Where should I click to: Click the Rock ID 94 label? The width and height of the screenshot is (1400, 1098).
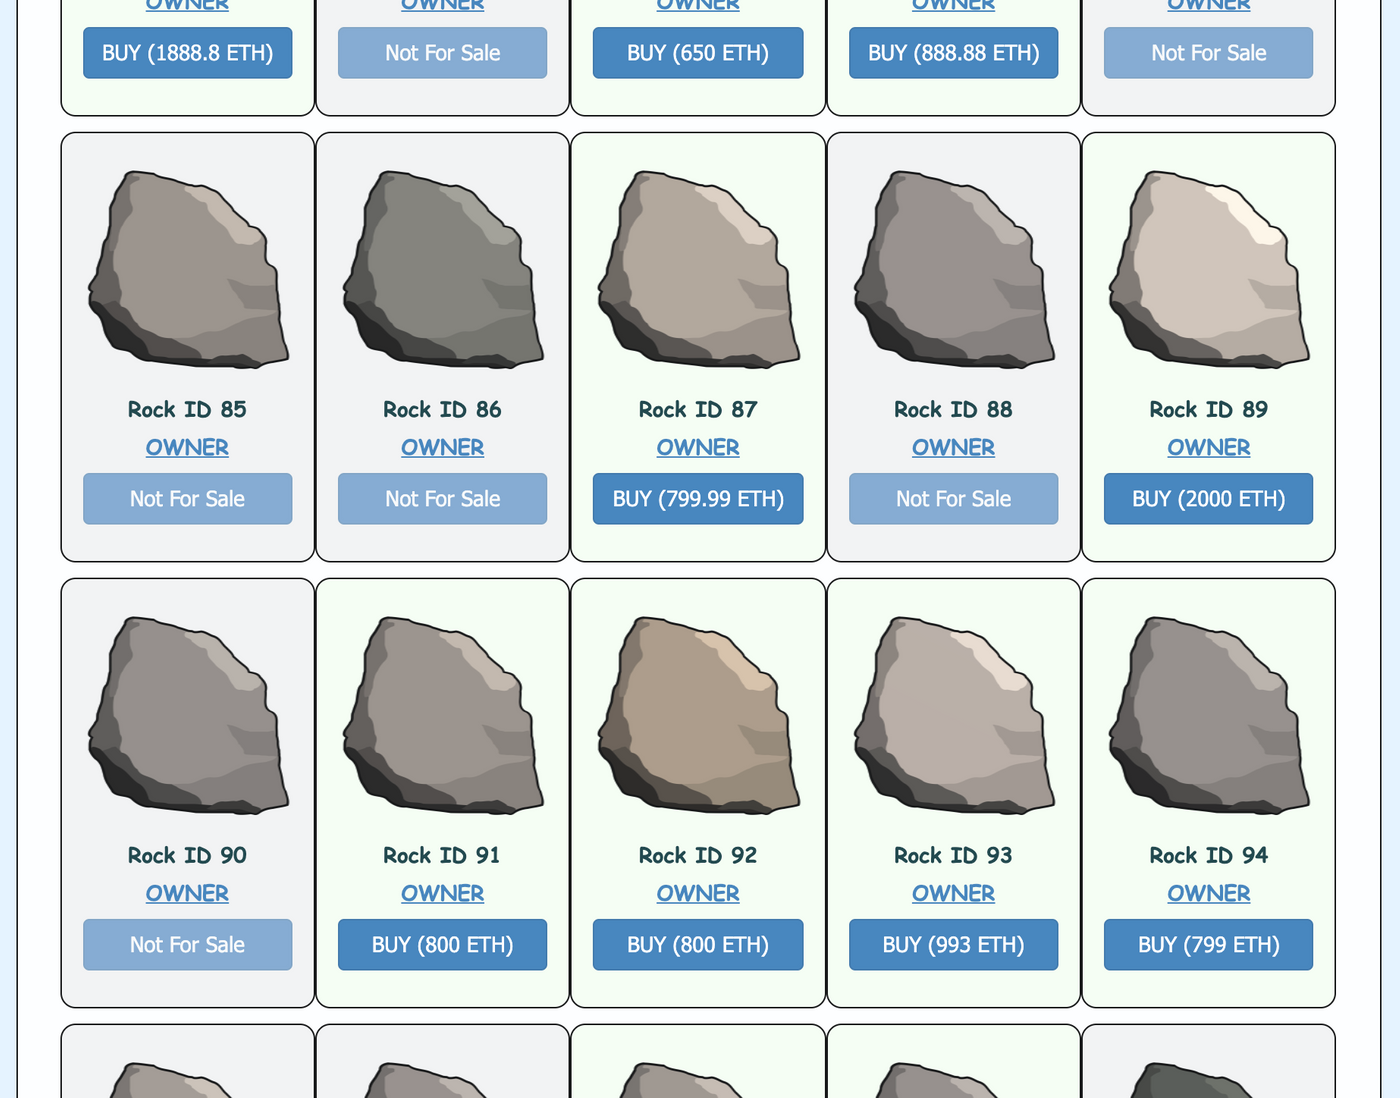pos(1208,856)
